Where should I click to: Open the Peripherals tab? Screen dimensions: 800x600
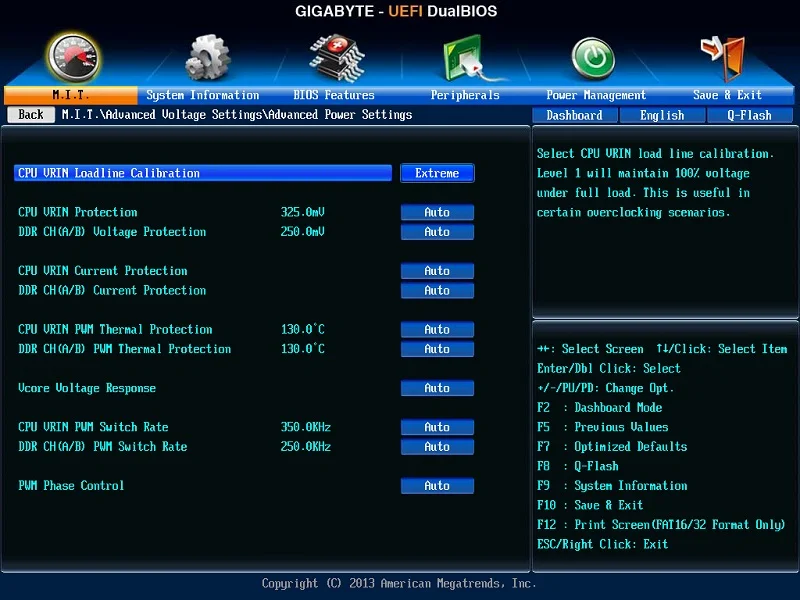tap(465, 95)
